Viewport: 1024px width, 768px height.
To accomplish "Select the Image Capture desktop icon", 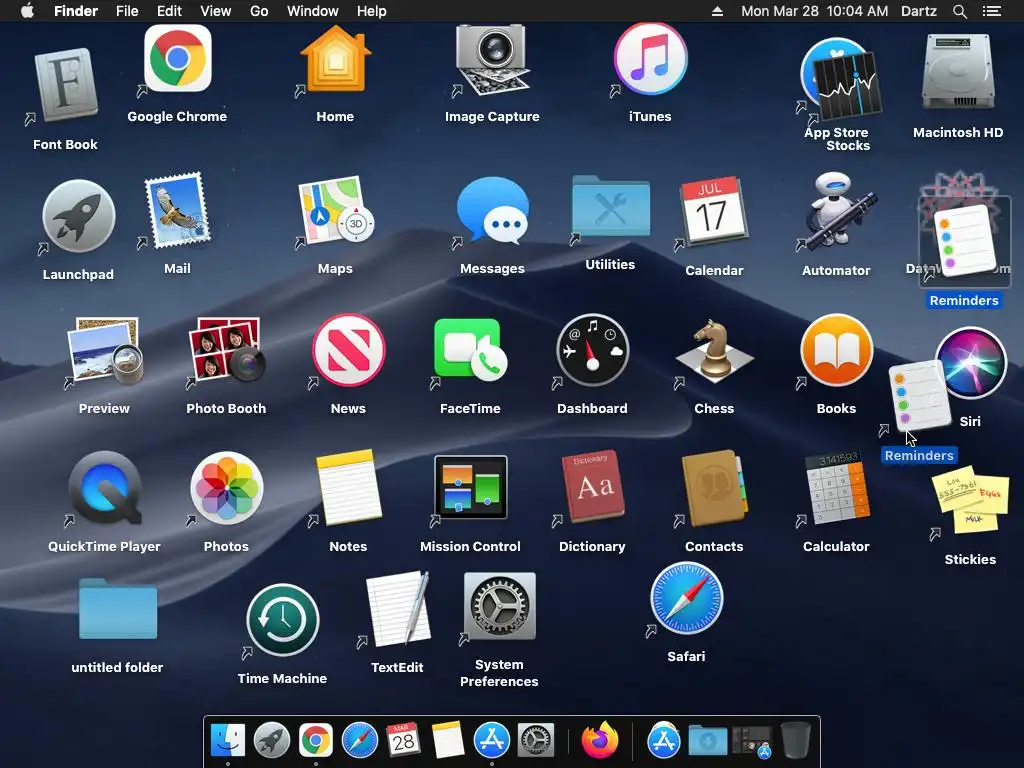I will [x=492, y=60].
